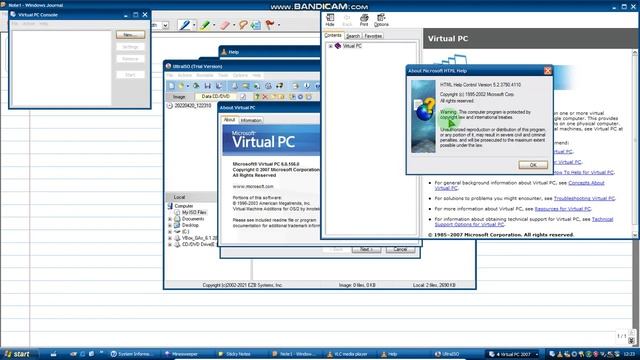Click the Mount to virtual drive icon UltraISO
640x360 pixels.
(268, 86)
